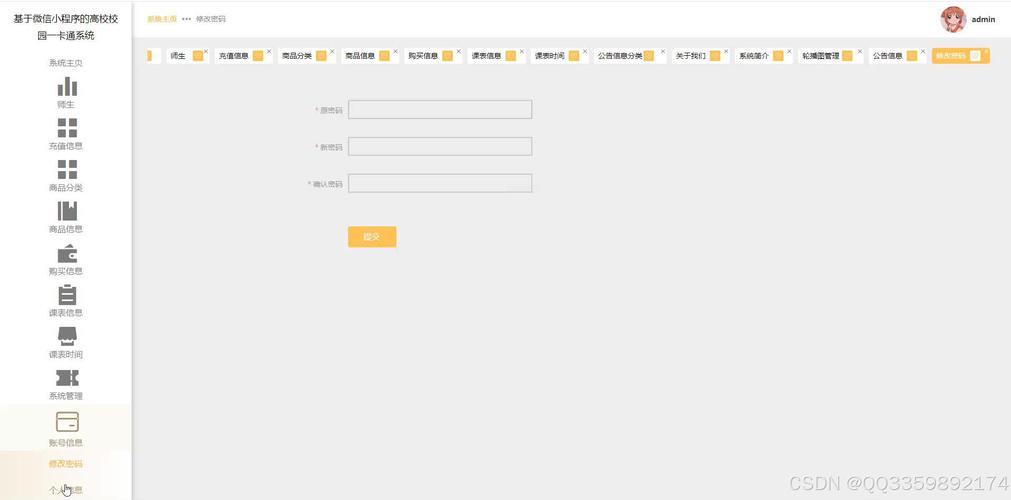Image resolution: width=1011 pixels, height=500 pixels.
Task: Click the yellow icon in 课表时间 tab
Action: (x=574, y=56)
